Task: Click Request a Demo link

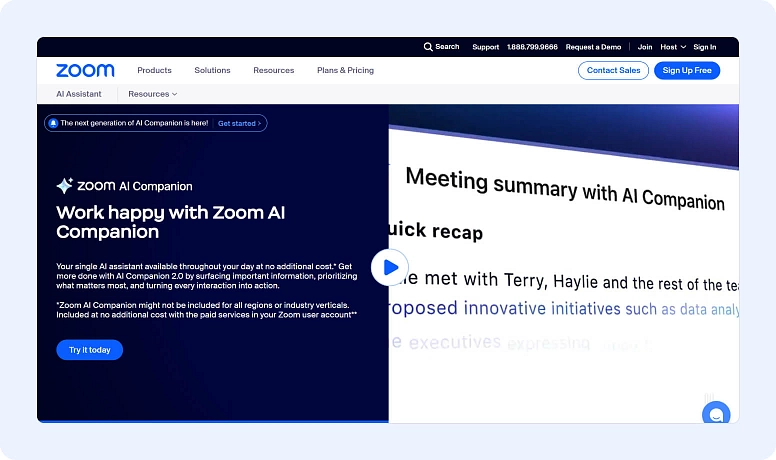Action: tap(593, 47)
